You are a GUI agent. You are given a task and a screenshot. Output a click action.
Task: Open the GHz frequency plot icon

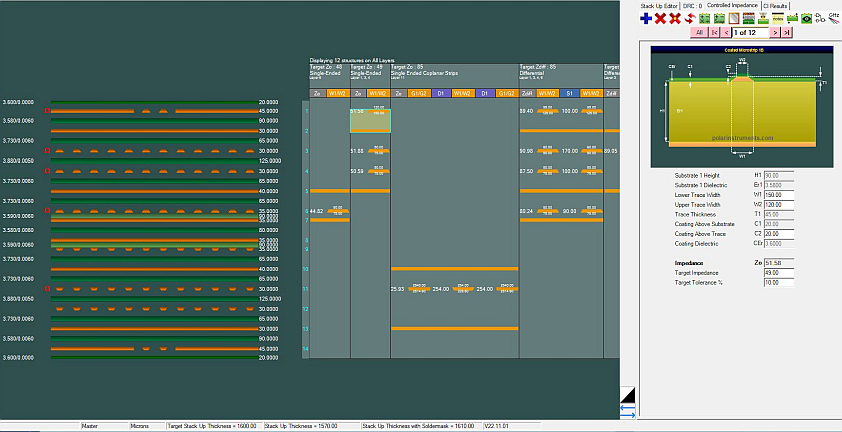click(834, 19)
